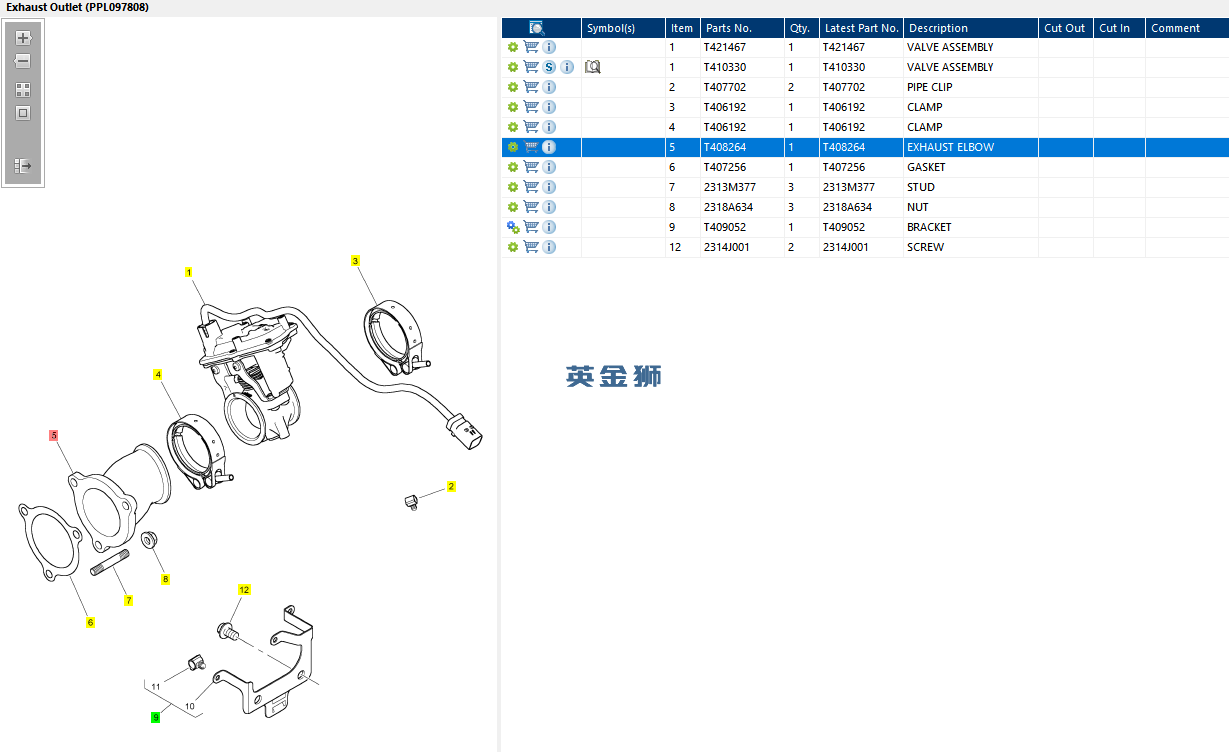The image size is (1229, 752).
Task: Click the Comment column header
Action: click(x=1187, y=28)
